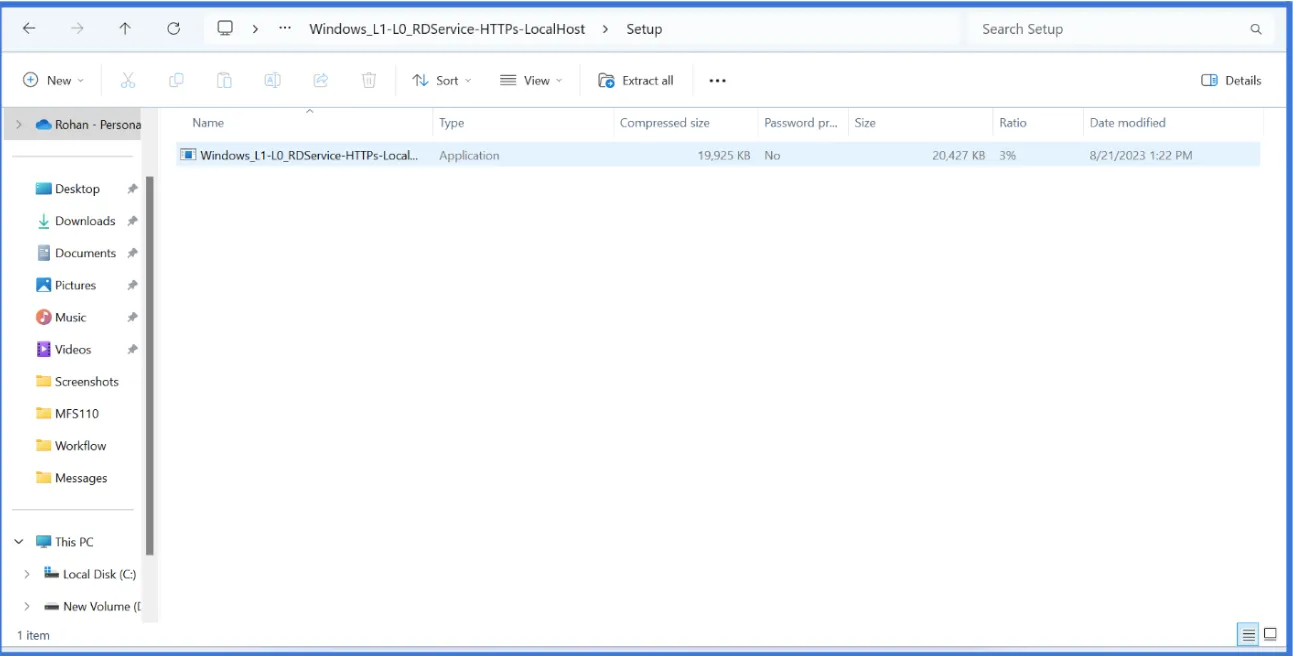
Task: Sort by the Ratio column header
Action: point(1012,122)
